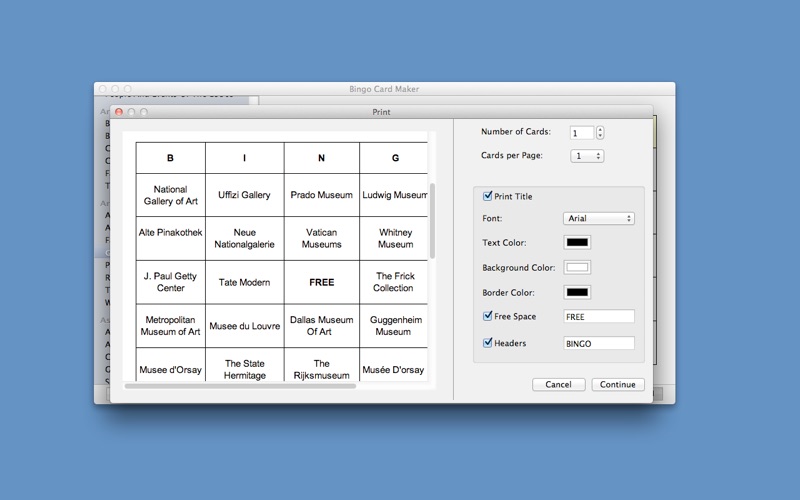Click the bold 'FREE' center cell

(x=322, y=282)
